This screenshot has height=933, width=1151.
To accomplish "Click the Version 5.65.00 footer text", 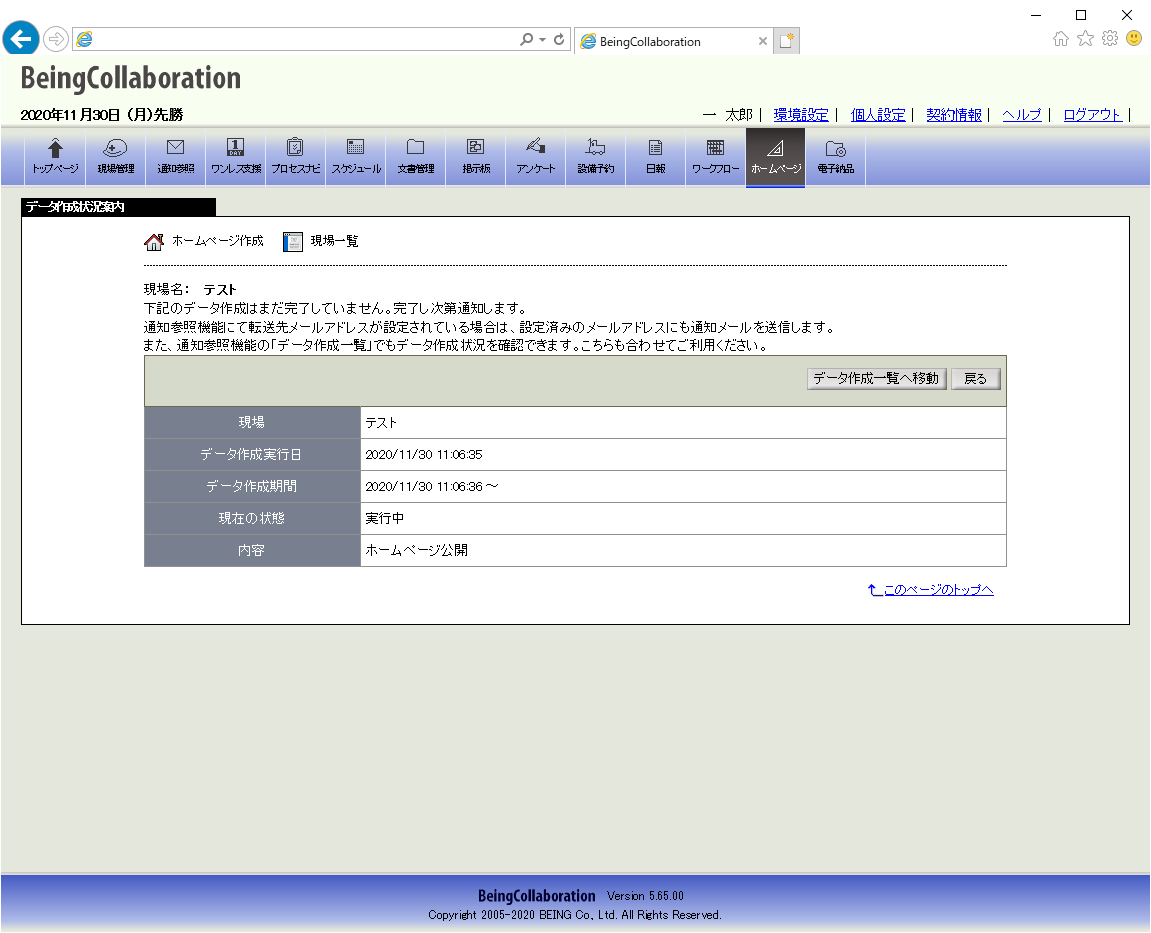I will point(645,896).
